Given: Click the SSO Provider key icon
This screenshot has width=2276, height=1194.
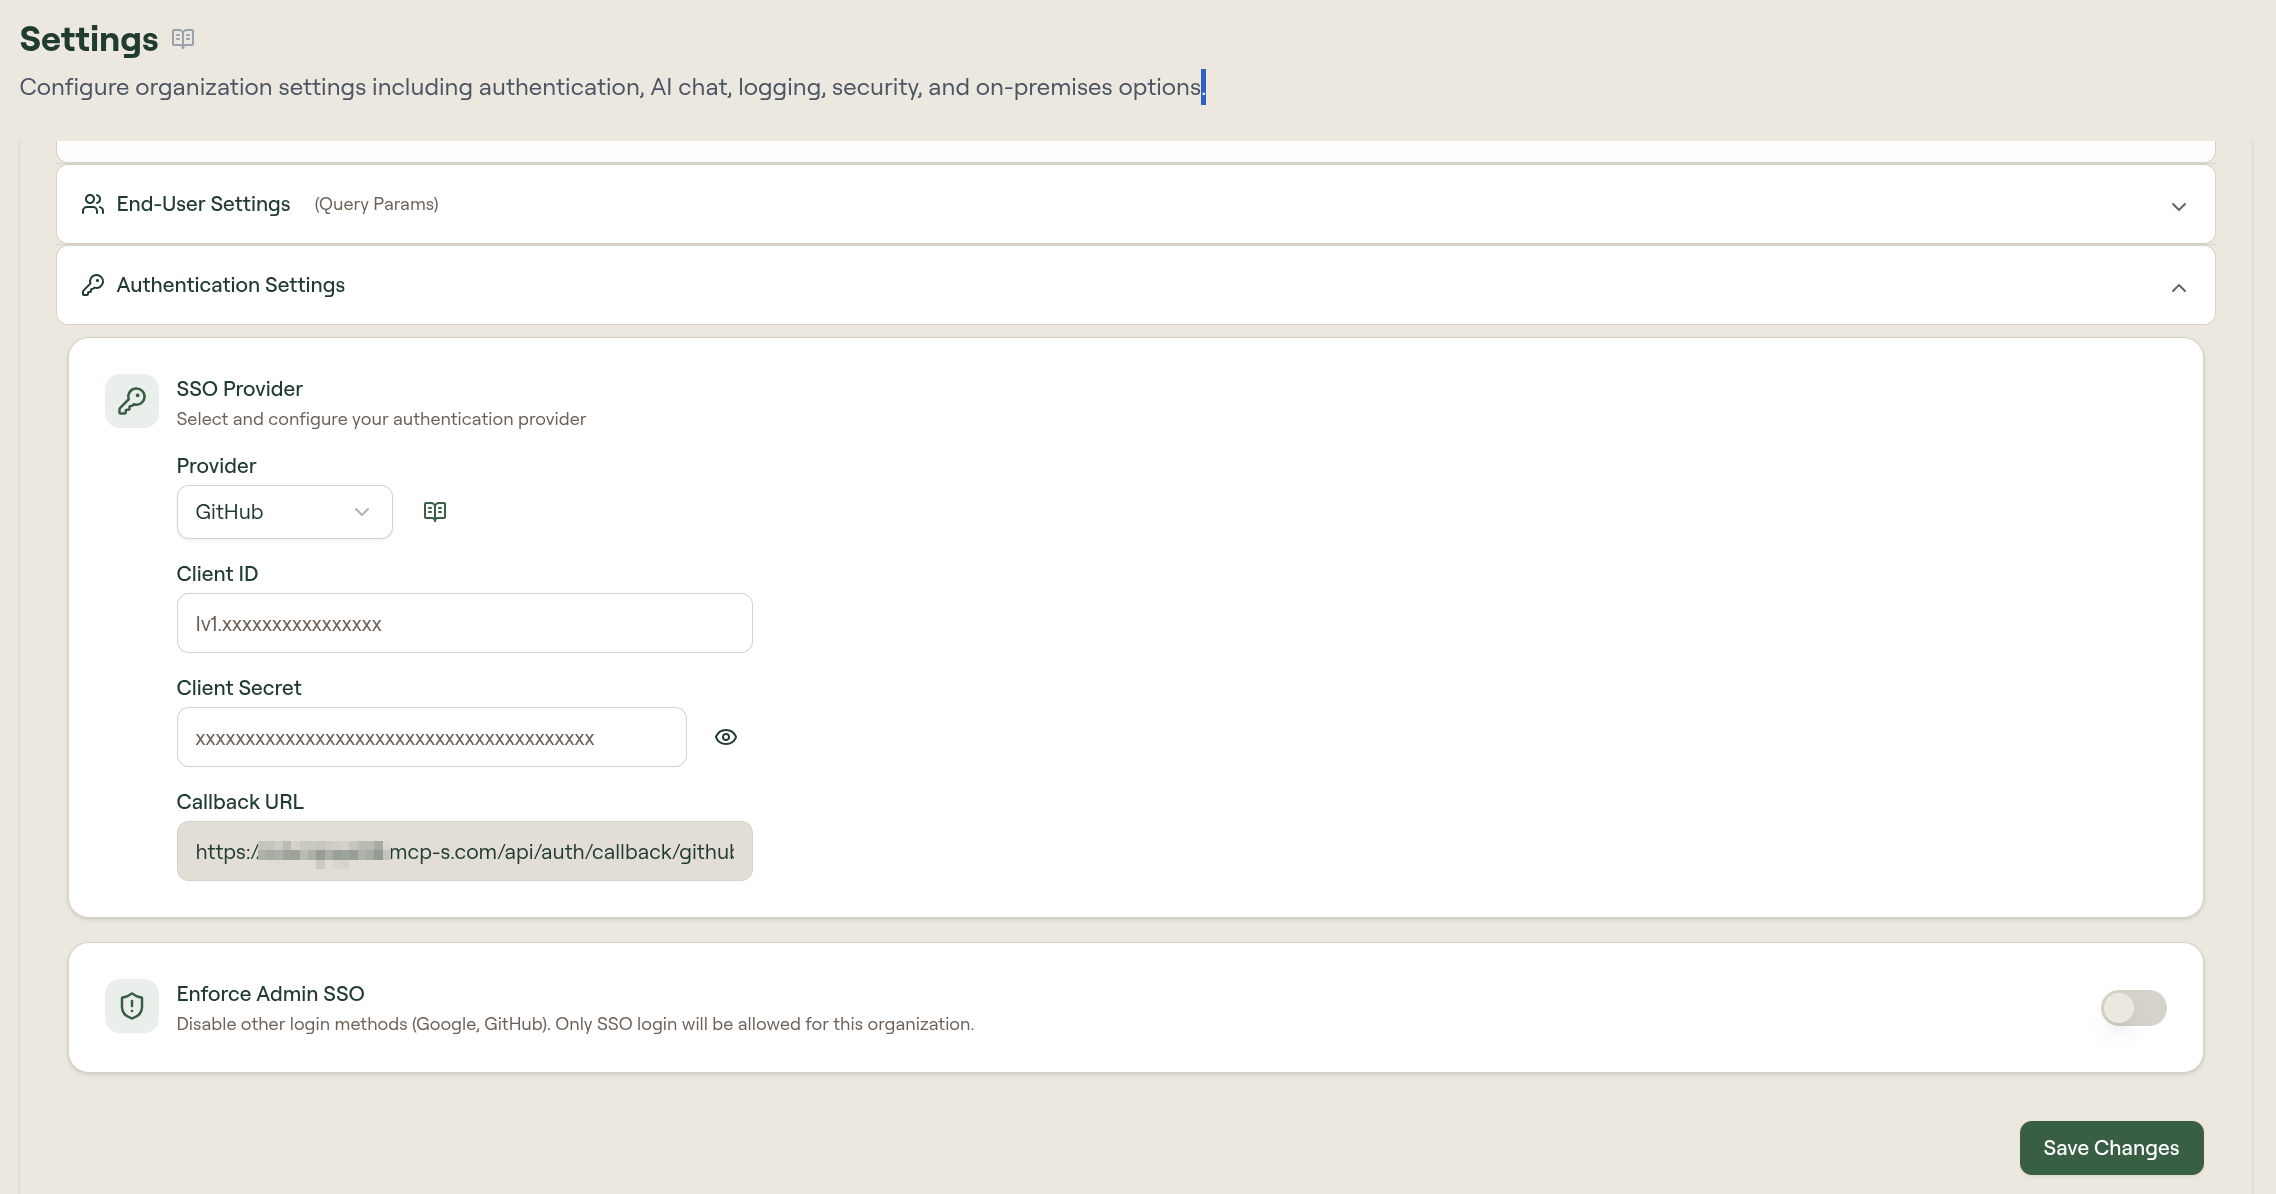Looking at the screenshot, I should (x=132, y=401).
